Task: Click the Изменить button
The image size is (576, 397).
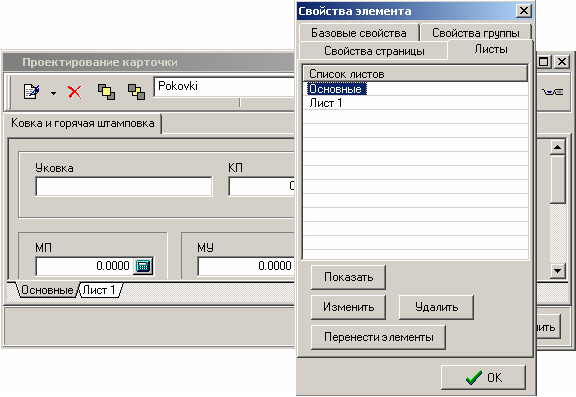Action: pos(348,307)
